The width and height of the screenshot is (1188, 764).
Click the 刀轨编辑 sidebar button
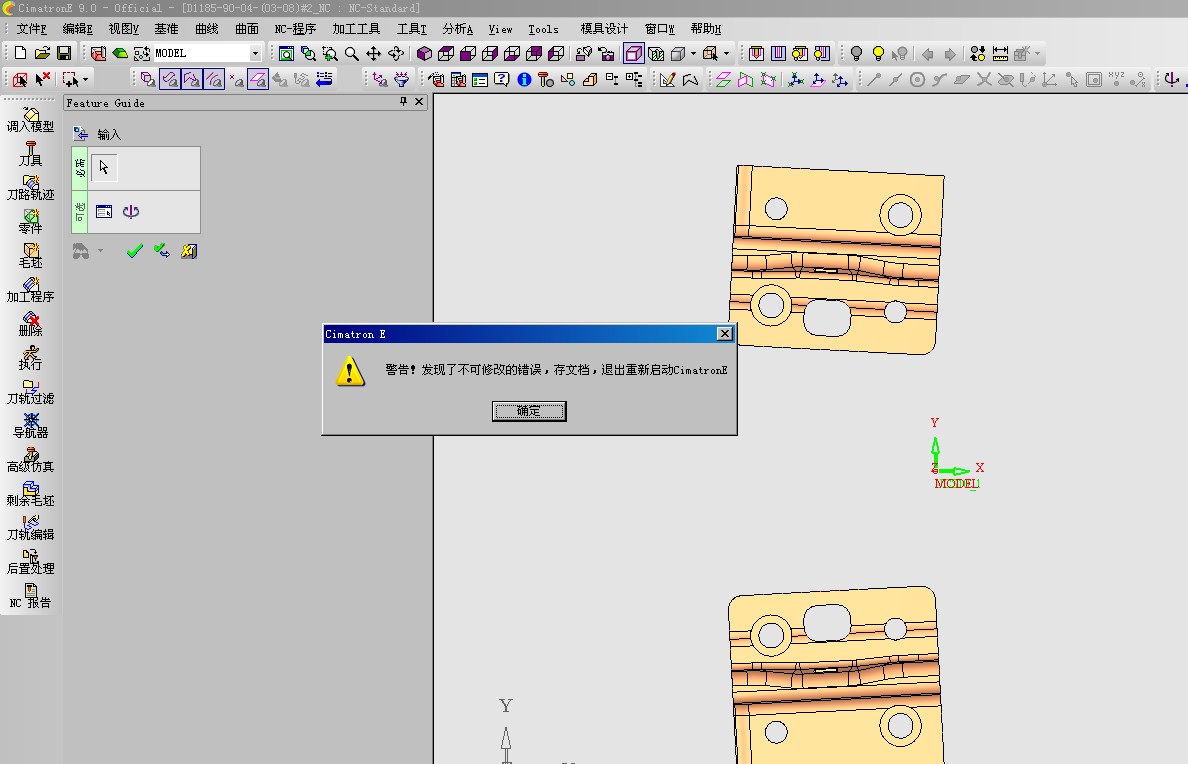pos(30,528)
